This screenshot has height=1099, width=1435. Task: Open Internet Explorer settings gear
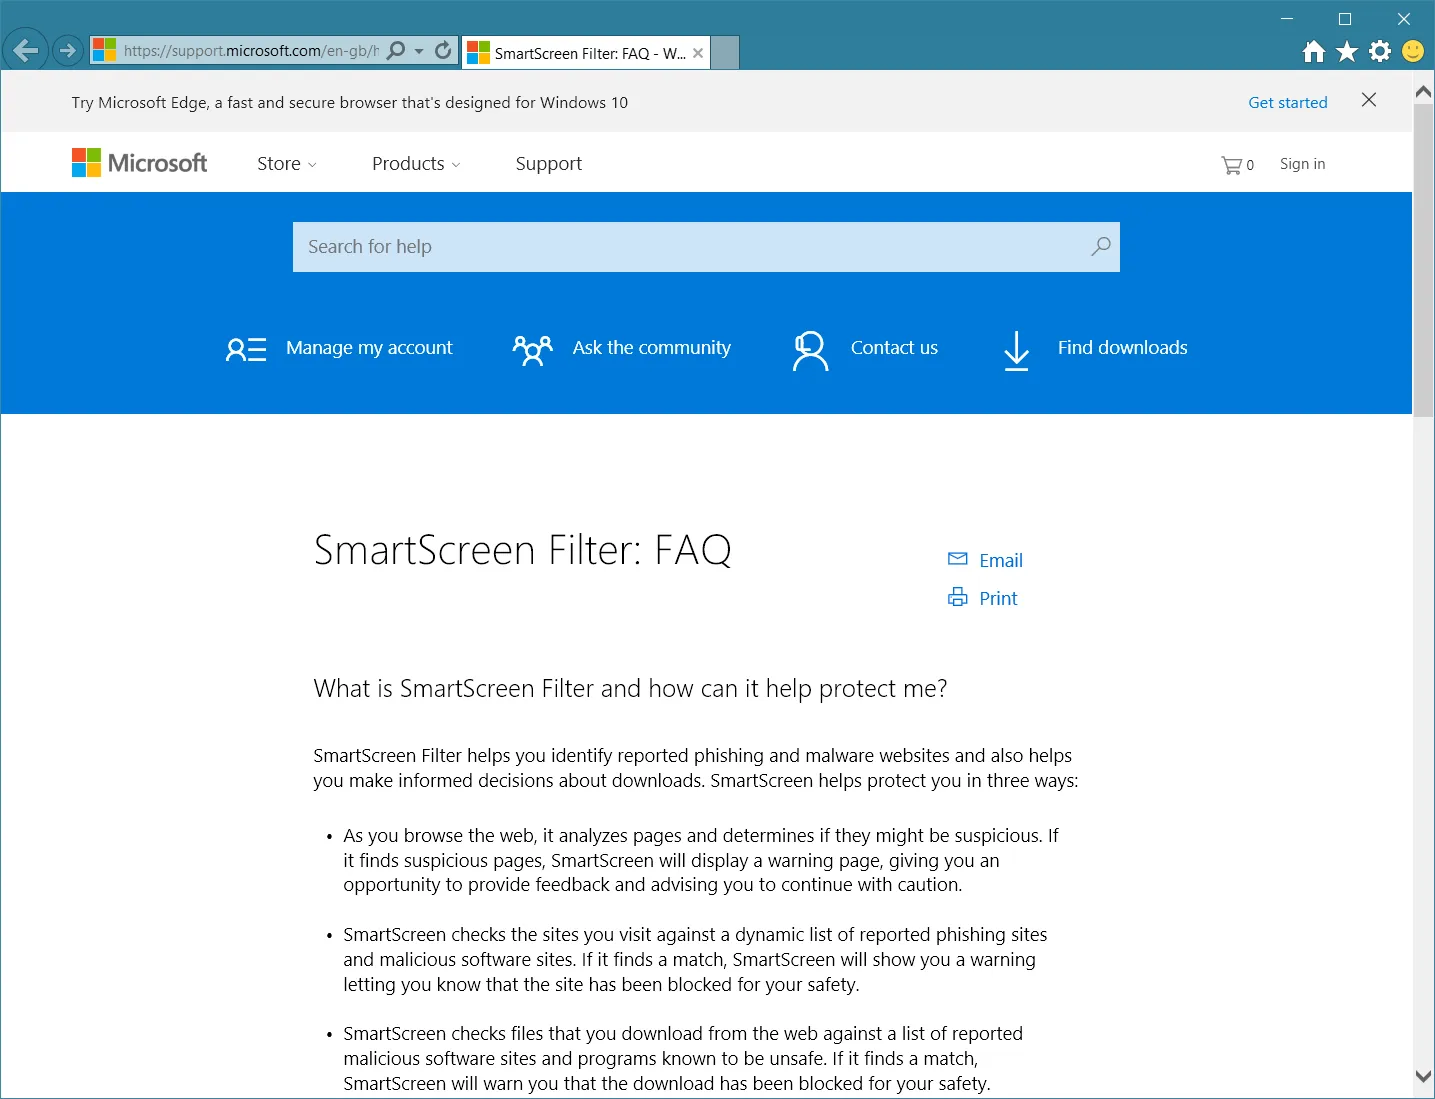(1379, 51)
